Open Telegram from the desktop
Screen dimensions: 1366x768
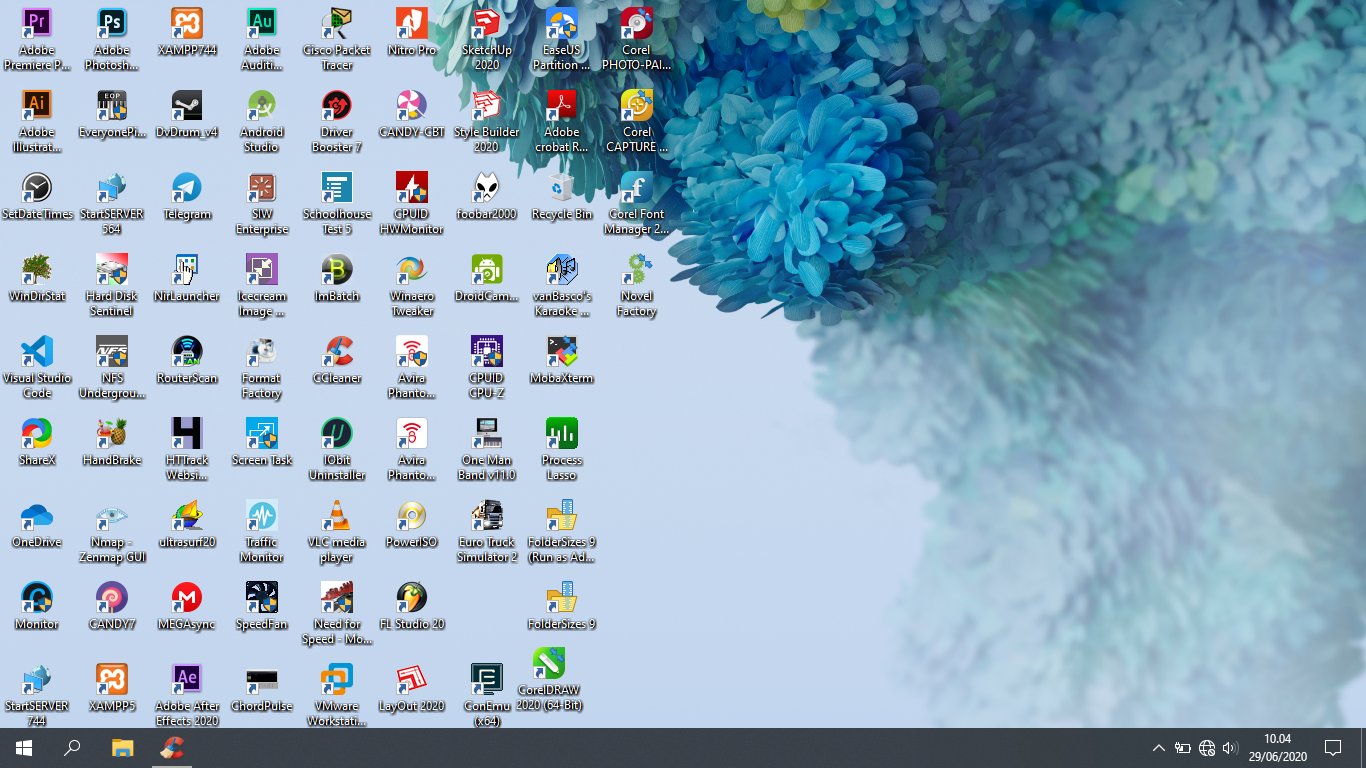coord(187,196)
